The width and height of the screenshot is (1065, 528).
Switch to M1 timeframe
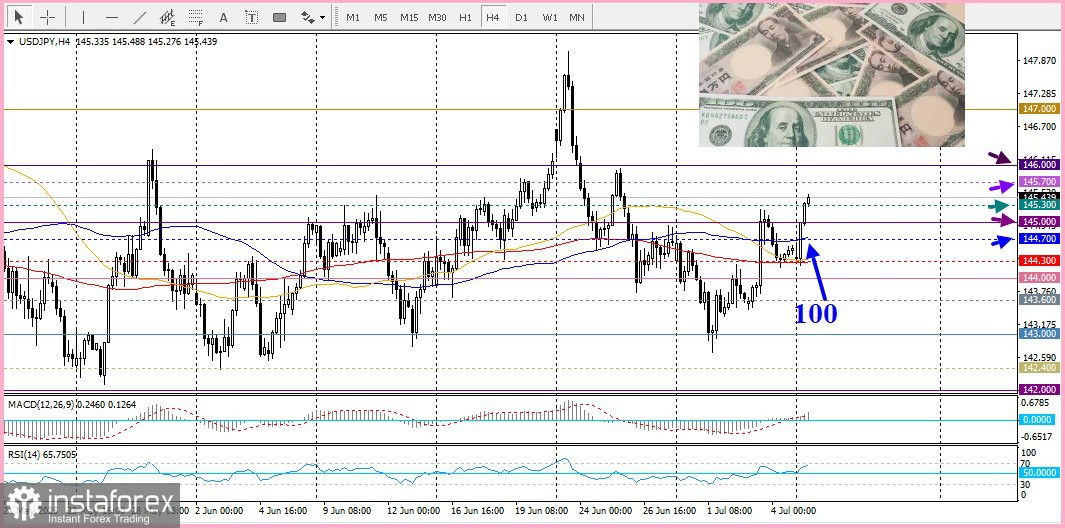point(353,17)
